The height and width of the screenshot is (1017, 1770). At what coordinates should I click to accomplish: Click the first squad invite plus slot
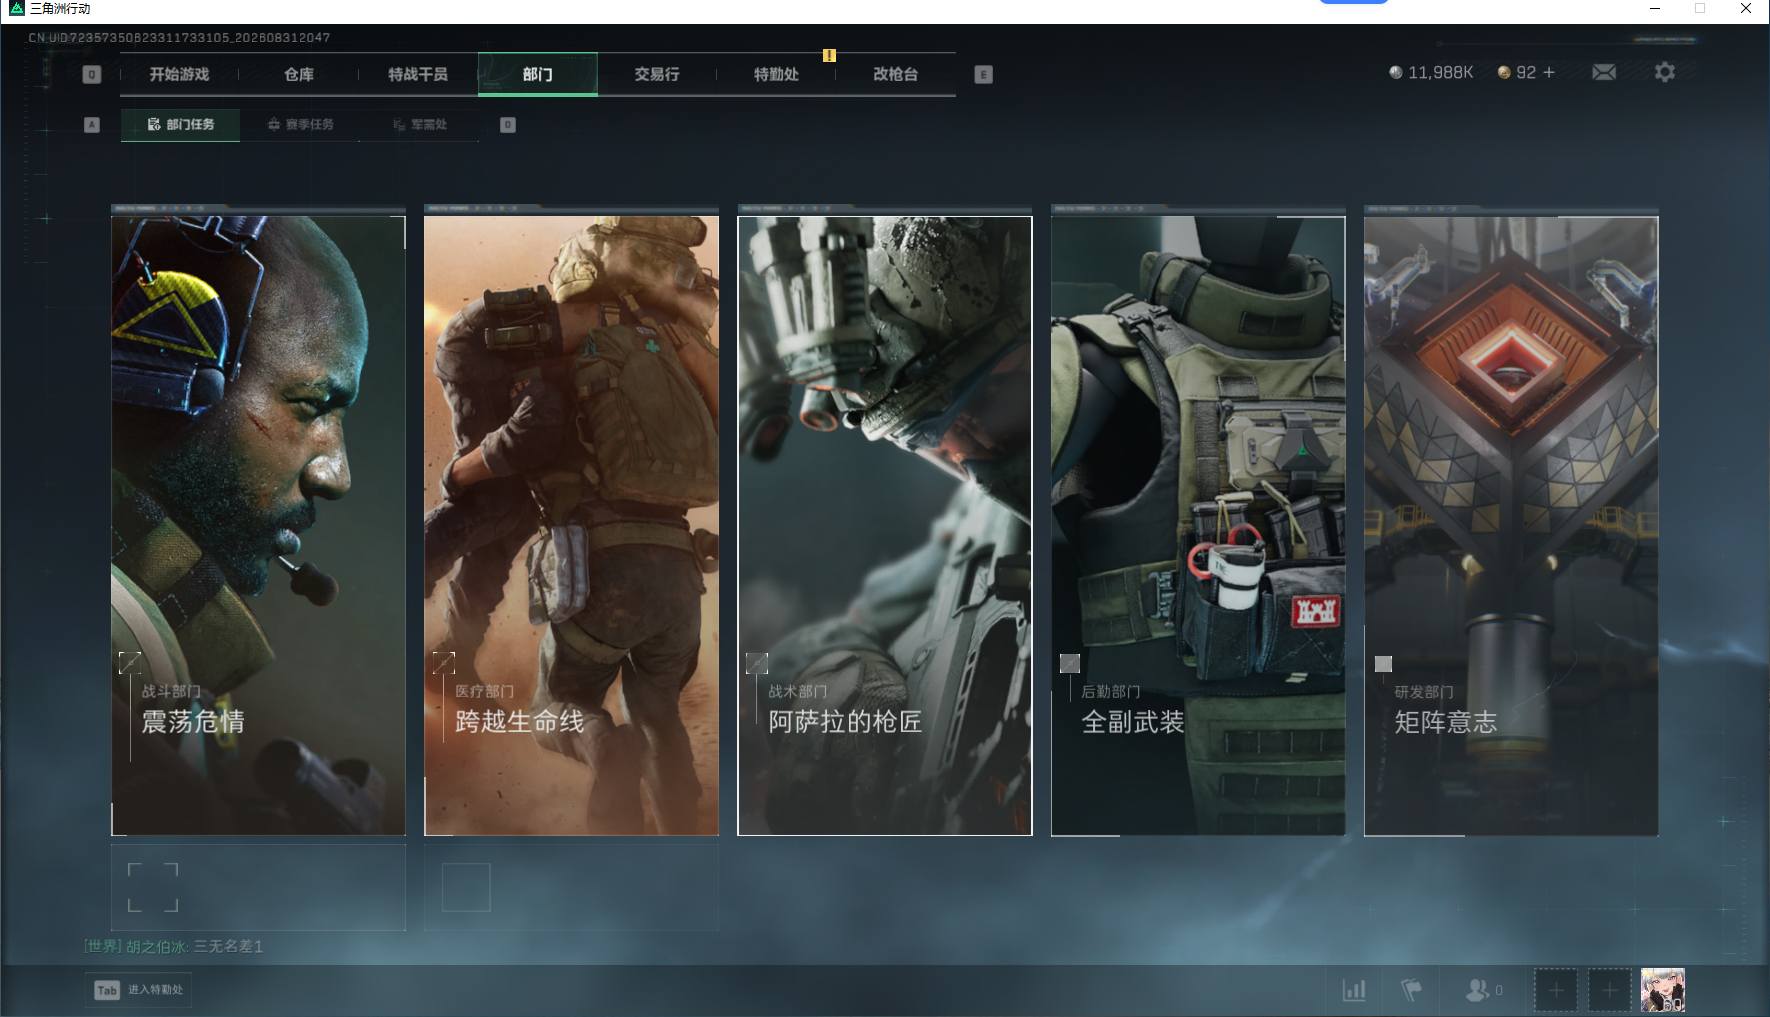1556,990
